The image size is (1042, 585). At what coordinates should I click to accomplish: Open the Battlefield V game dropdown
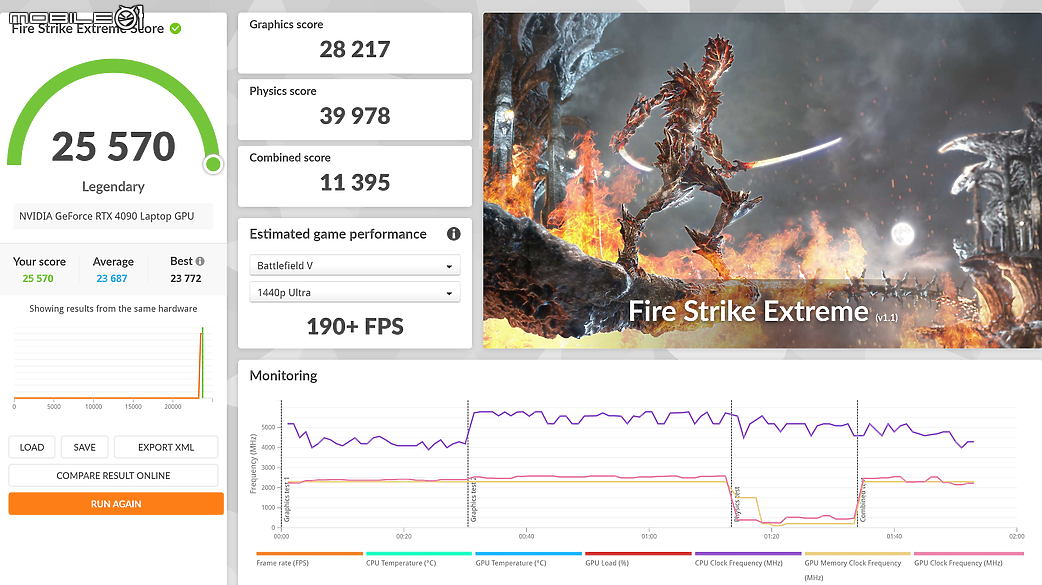[x=355, y=265]
